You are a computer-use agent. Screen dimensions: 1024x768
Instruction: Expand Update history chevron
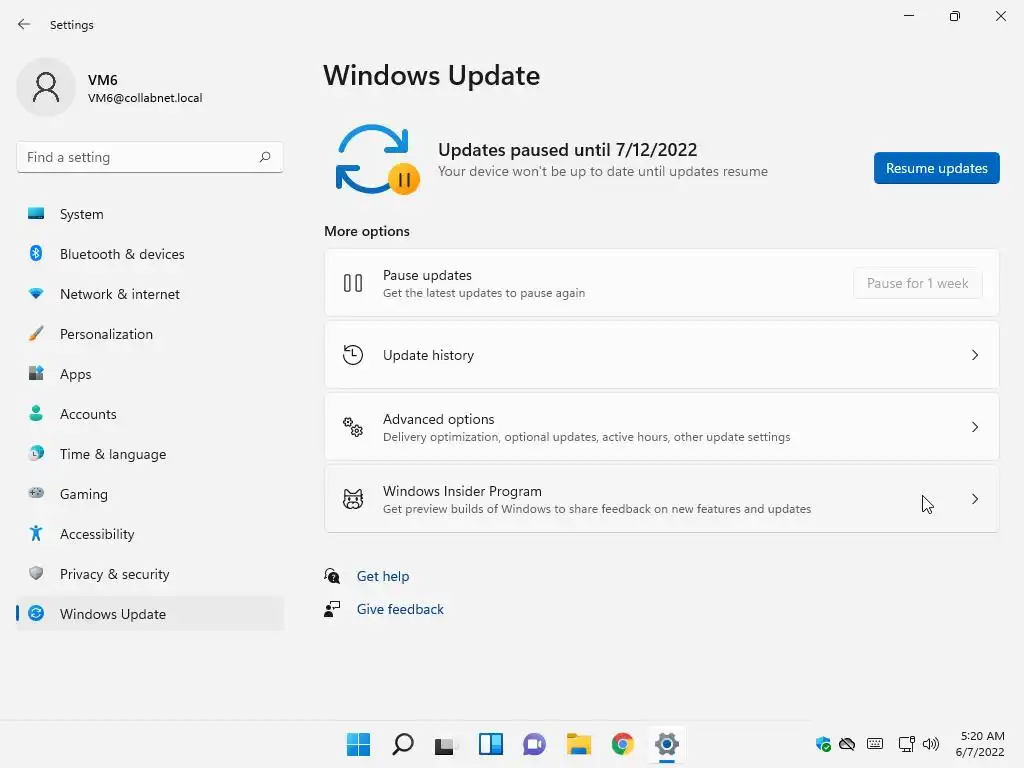point(974,355)
